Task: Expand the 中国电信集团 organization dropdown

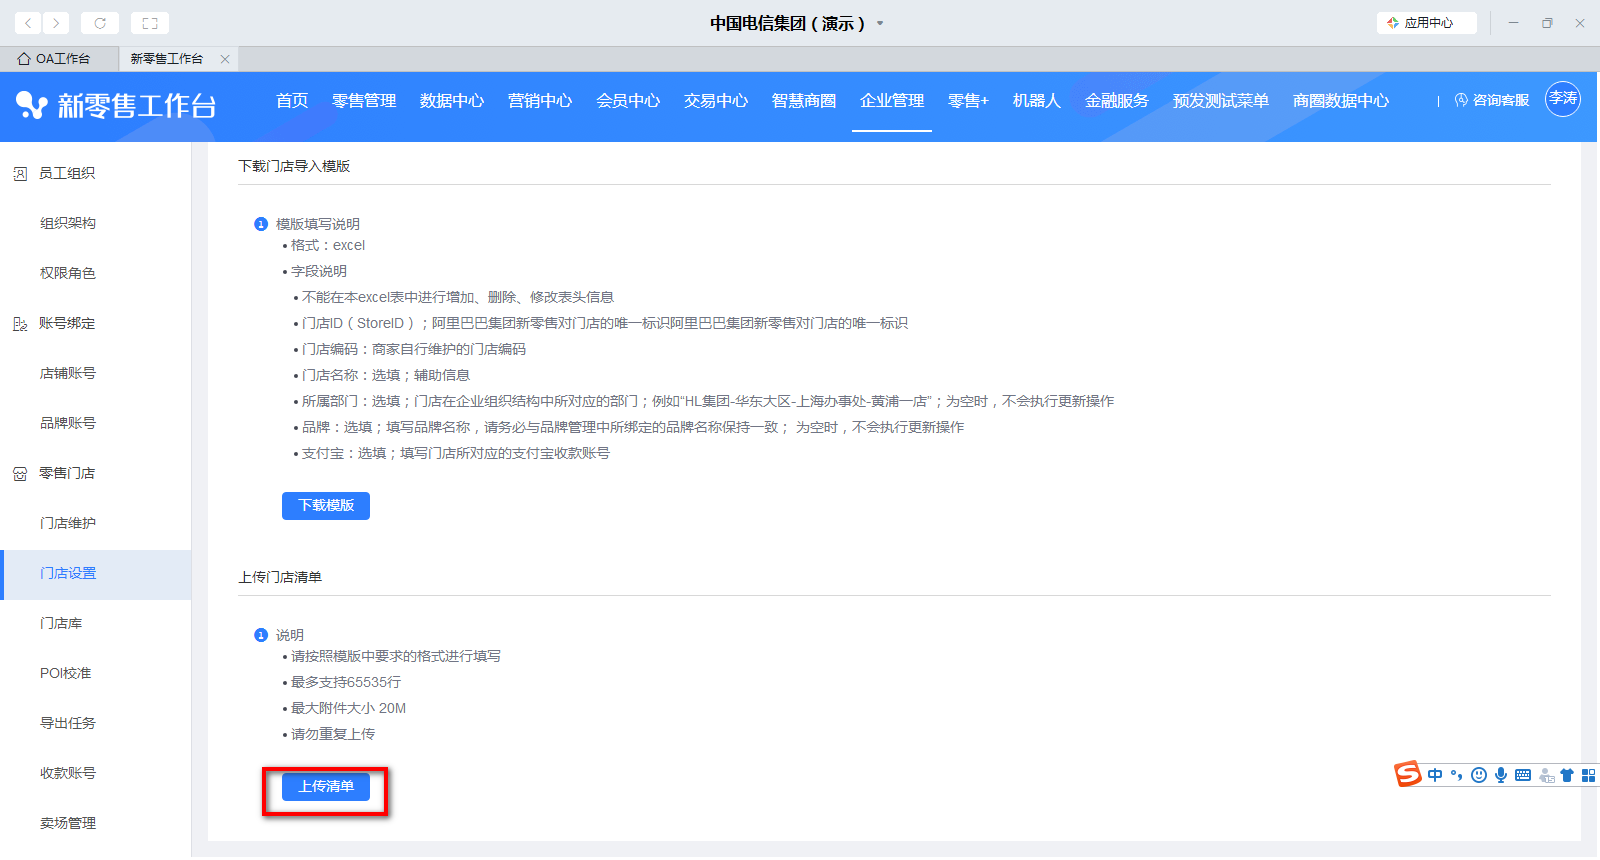Action: pos(880,23)
